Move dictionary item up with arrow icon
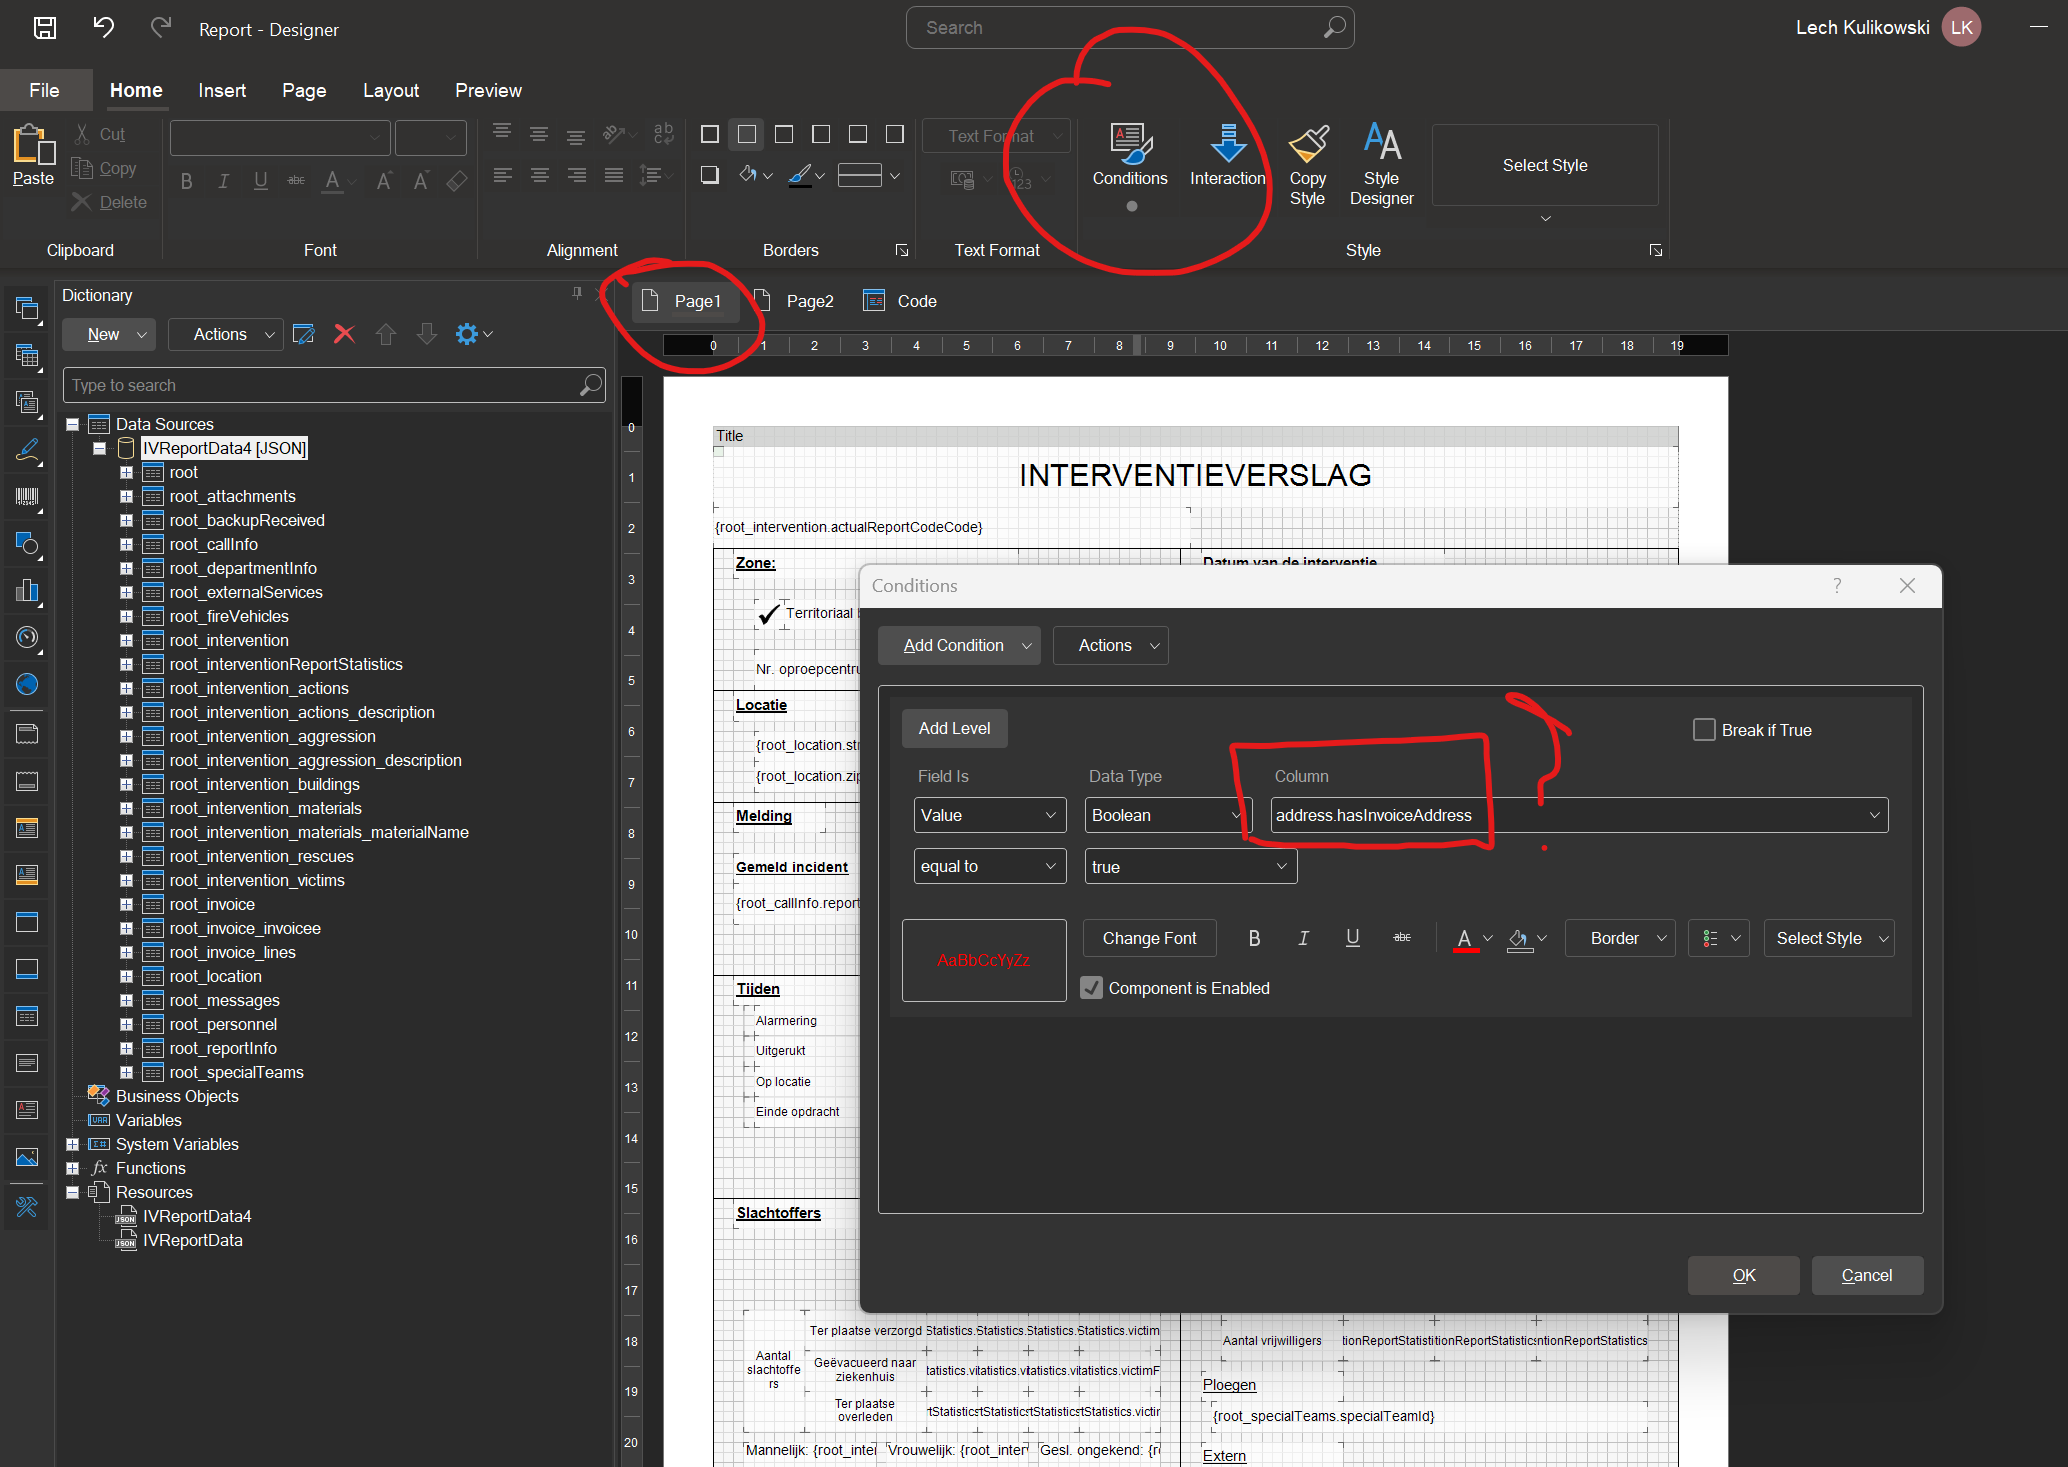Image resolution: width=2068 pixels, height=1467 pixels. (x=386, y=334)
